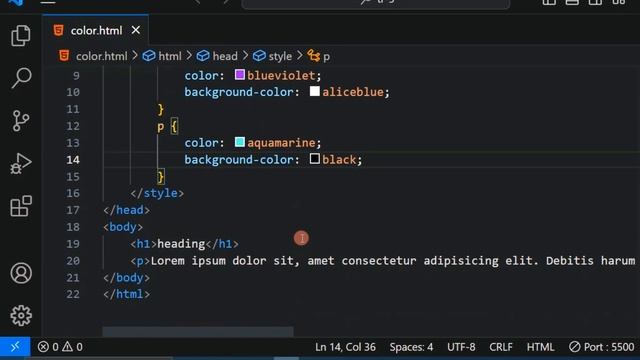Viewport: 640px width, 360px height.
Task: Click the Lorem ipsum paragraph text
Action: 393,261
